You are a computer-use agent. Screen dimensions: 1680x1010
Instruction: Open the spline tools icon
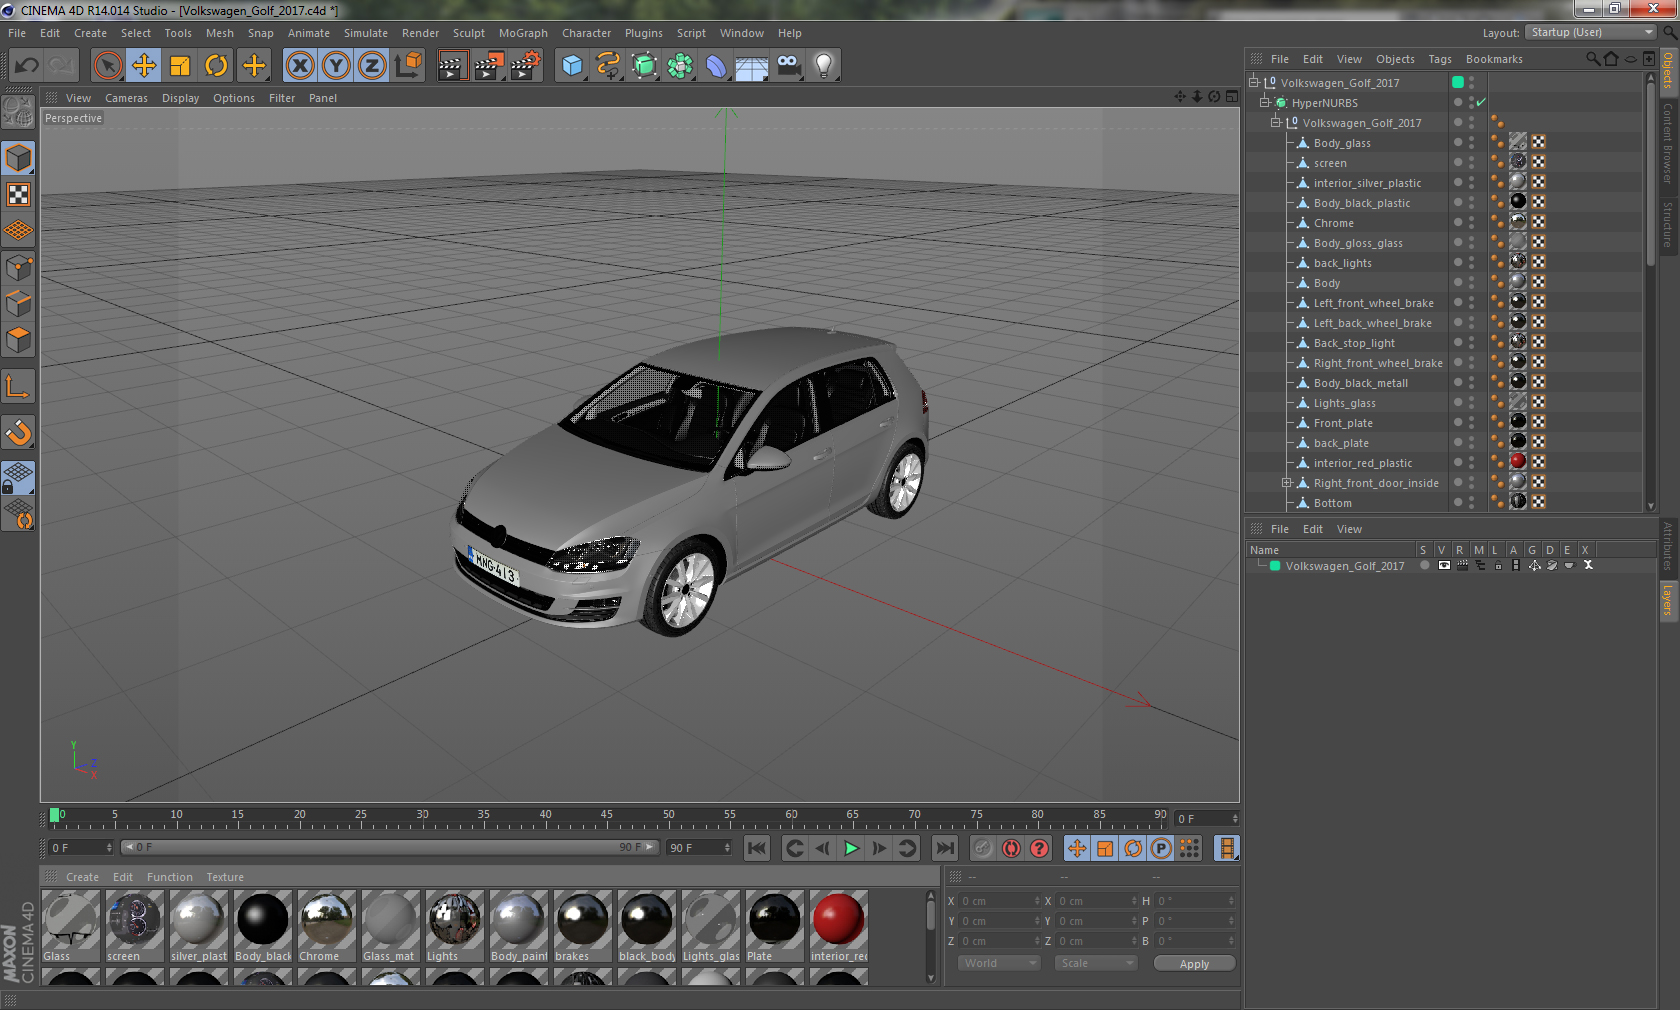(x=608, y=66)
